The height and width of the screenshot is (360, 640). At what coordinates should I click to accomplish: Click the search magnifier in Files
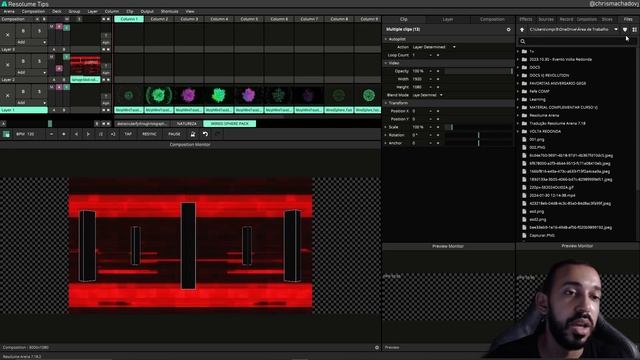pos(523,41)
